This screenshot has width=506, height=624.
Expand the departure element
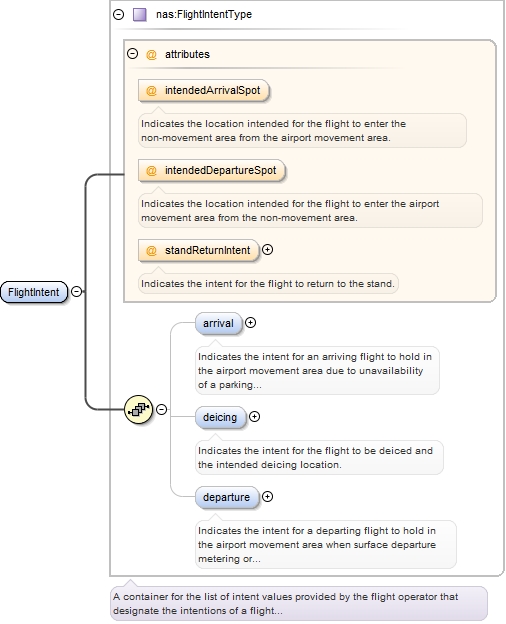(268, 497)
